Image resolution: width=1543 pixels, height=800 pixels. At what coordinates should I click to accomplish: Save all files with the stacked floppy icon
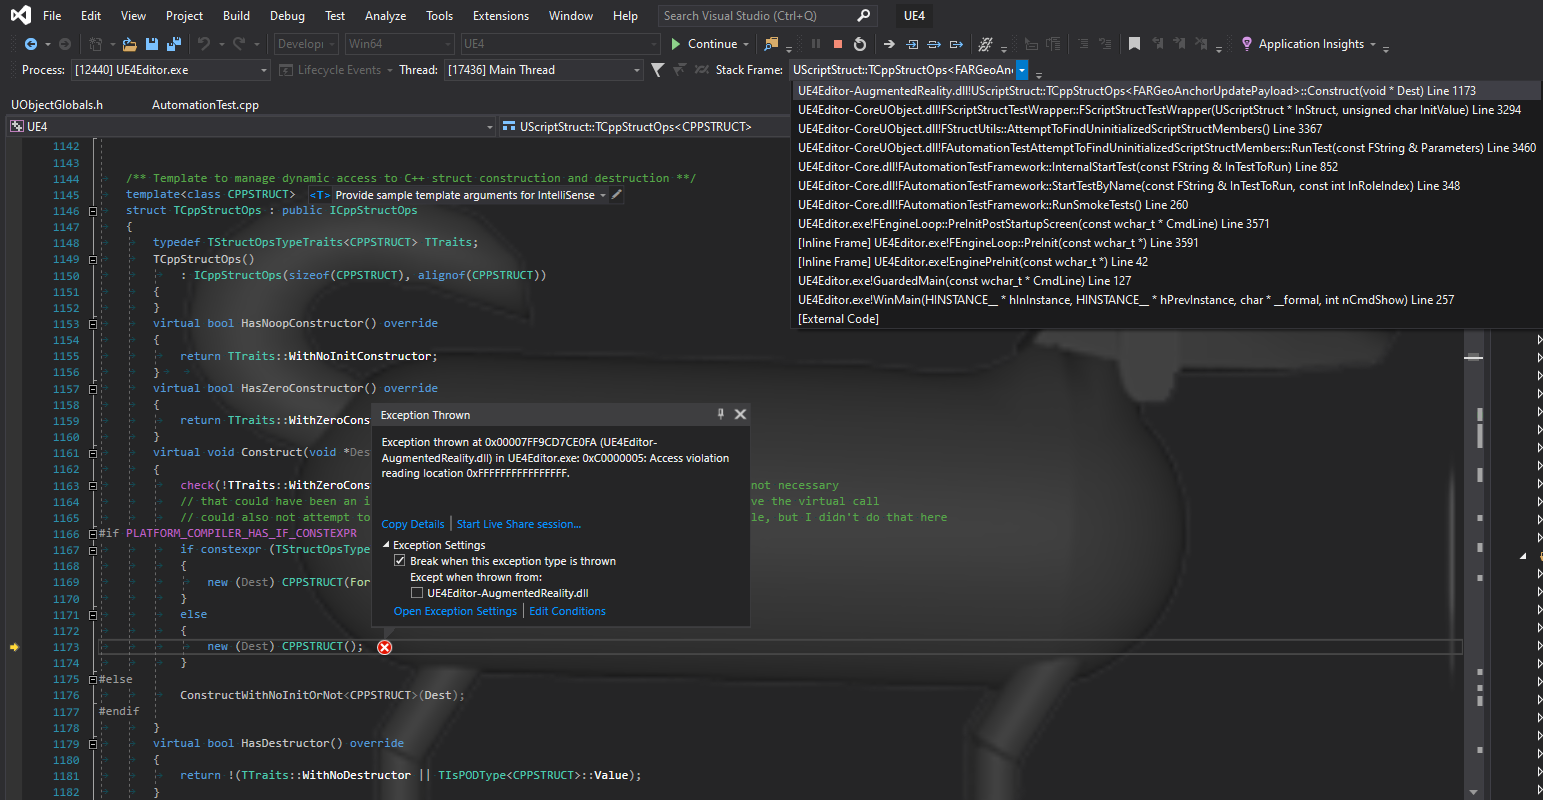(x=174, y=44)
